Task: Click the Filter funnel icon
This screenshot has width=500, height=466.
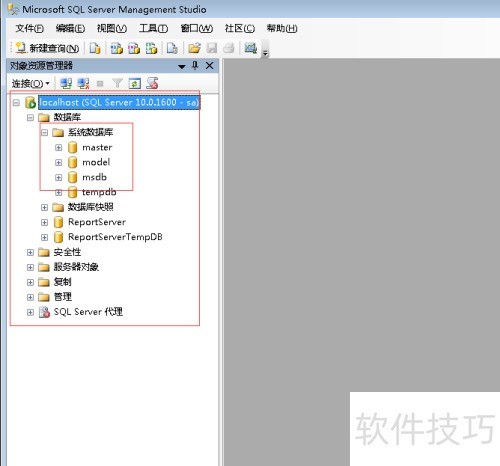Action: [117, 83]
